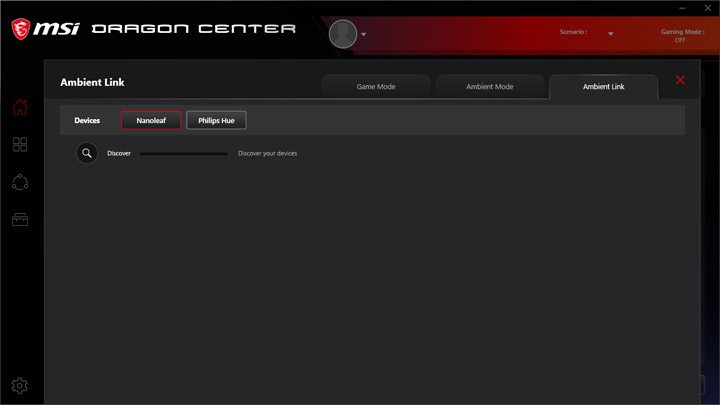Close the Ambient Link panel

(x=681, y=80)
